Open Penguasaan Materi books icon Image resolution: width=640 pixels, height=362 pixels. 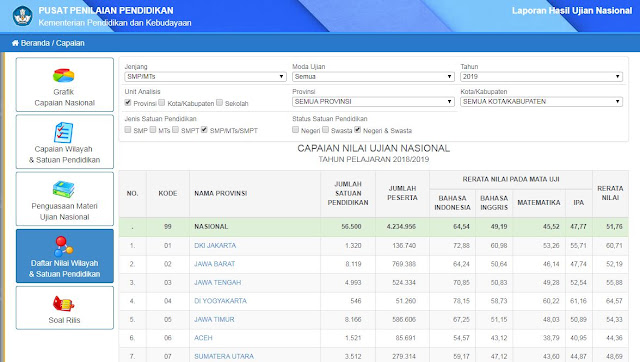pos(64,189)
